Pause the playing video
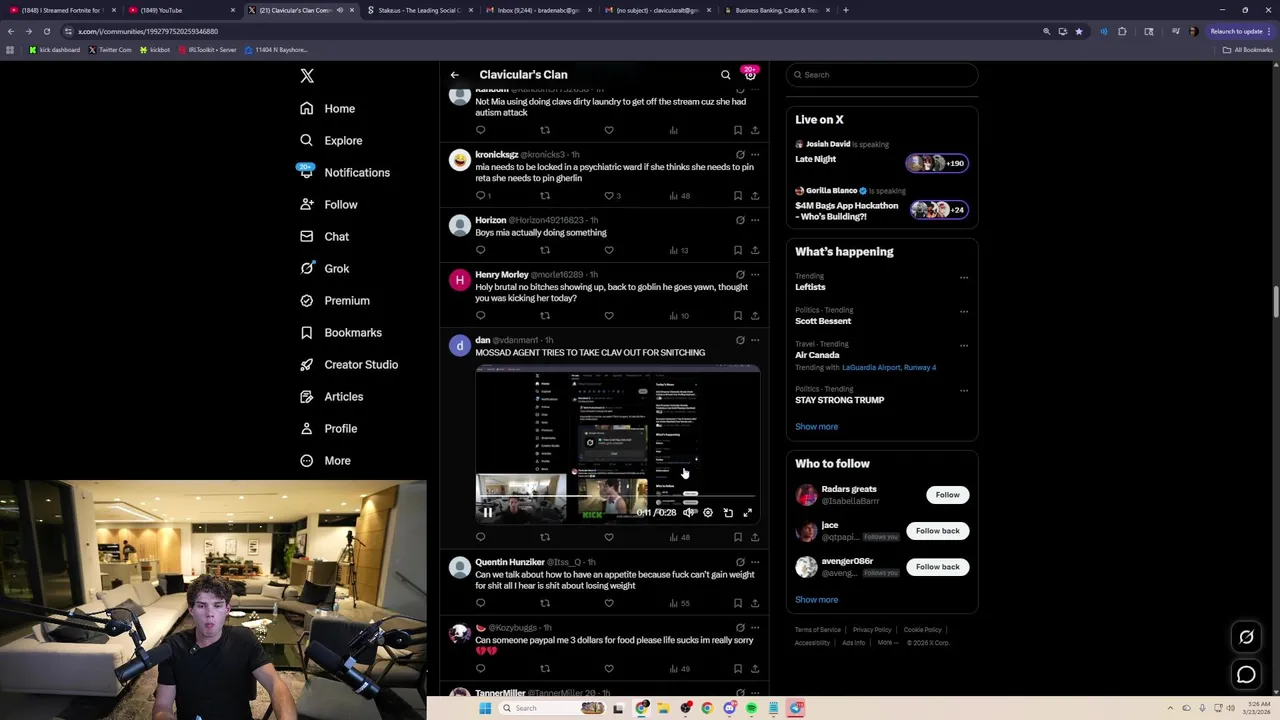Screen dimensions: 1280x720 pos(487,512)
